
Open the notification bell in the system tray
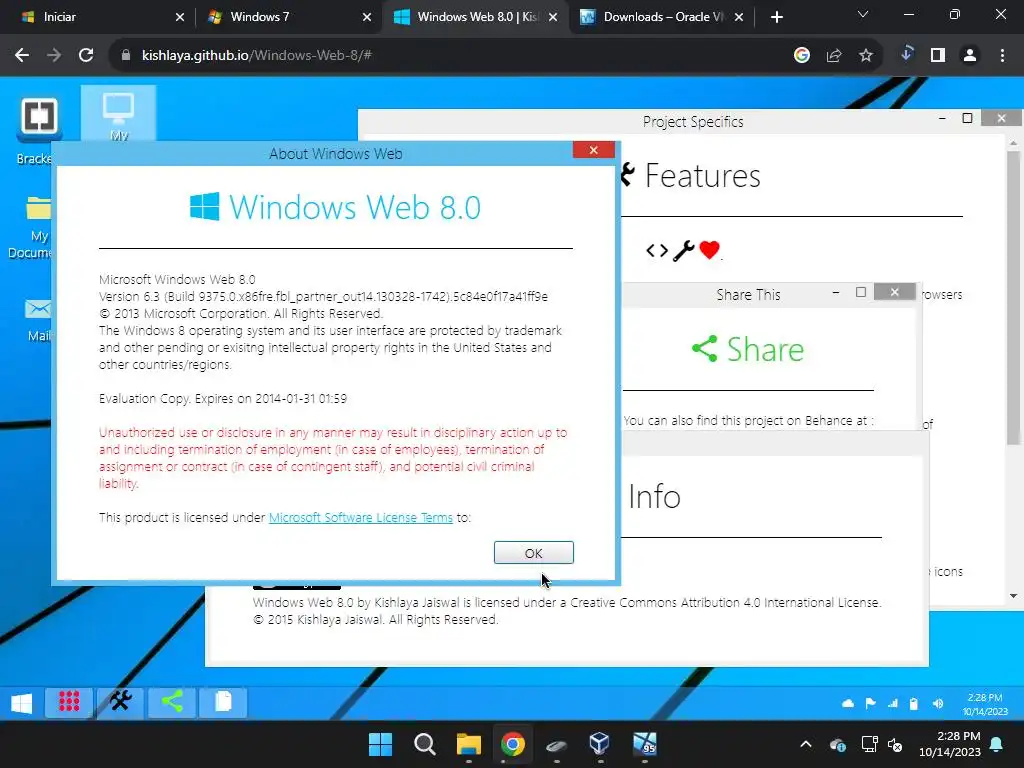pyautogui.click(x=997, y=744)
